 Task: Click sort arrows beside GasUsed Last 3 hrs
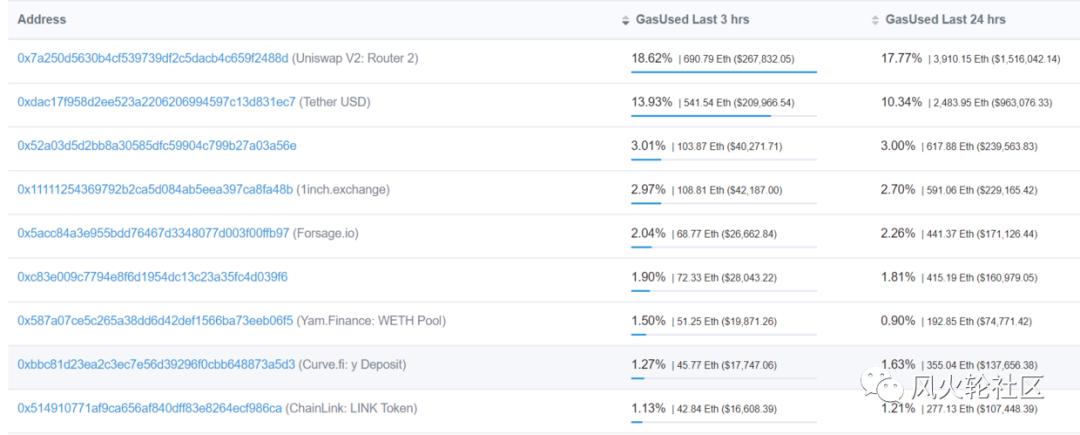(626, 20)
